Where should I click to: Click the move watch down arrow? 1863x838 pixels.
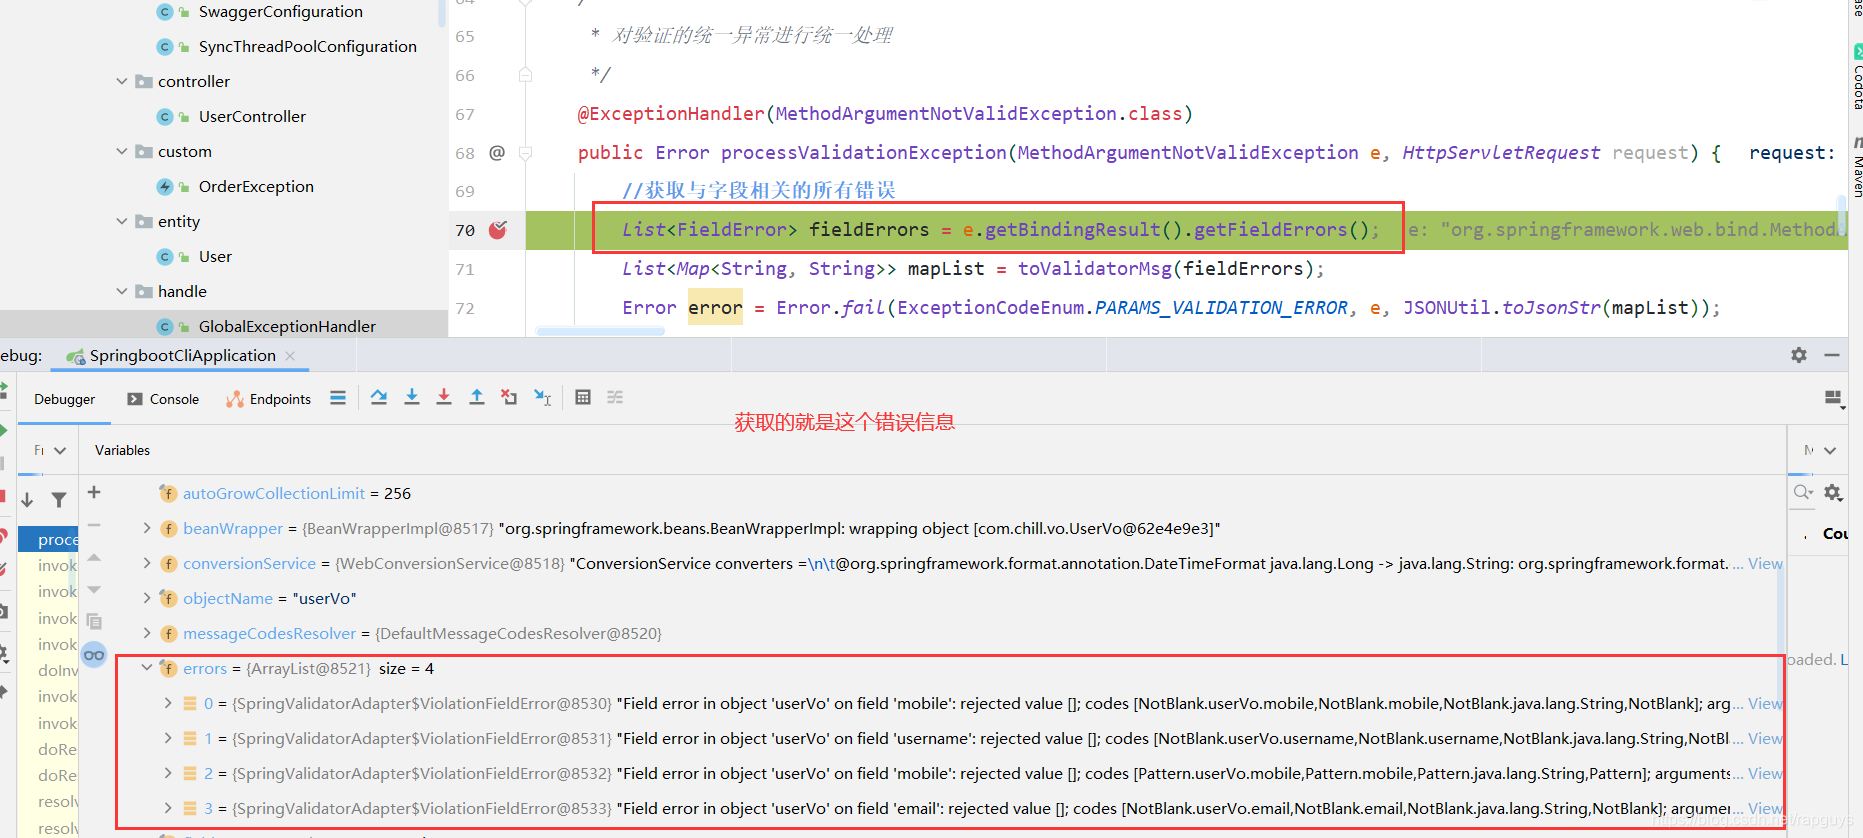tap(94, 589)
